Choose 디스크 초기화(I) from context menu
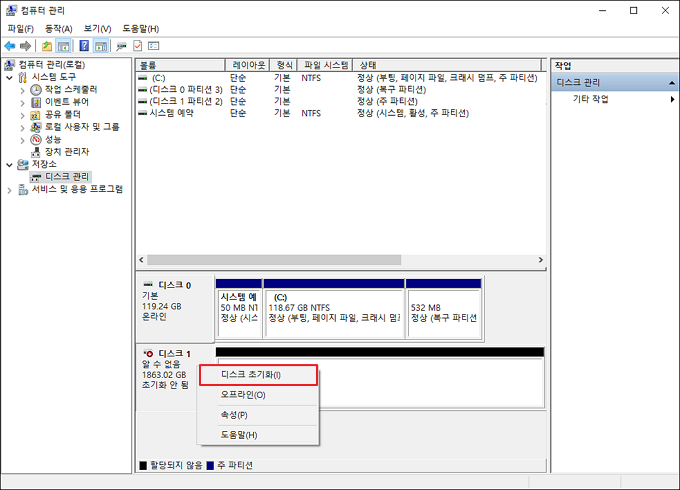 click(258, 375)
